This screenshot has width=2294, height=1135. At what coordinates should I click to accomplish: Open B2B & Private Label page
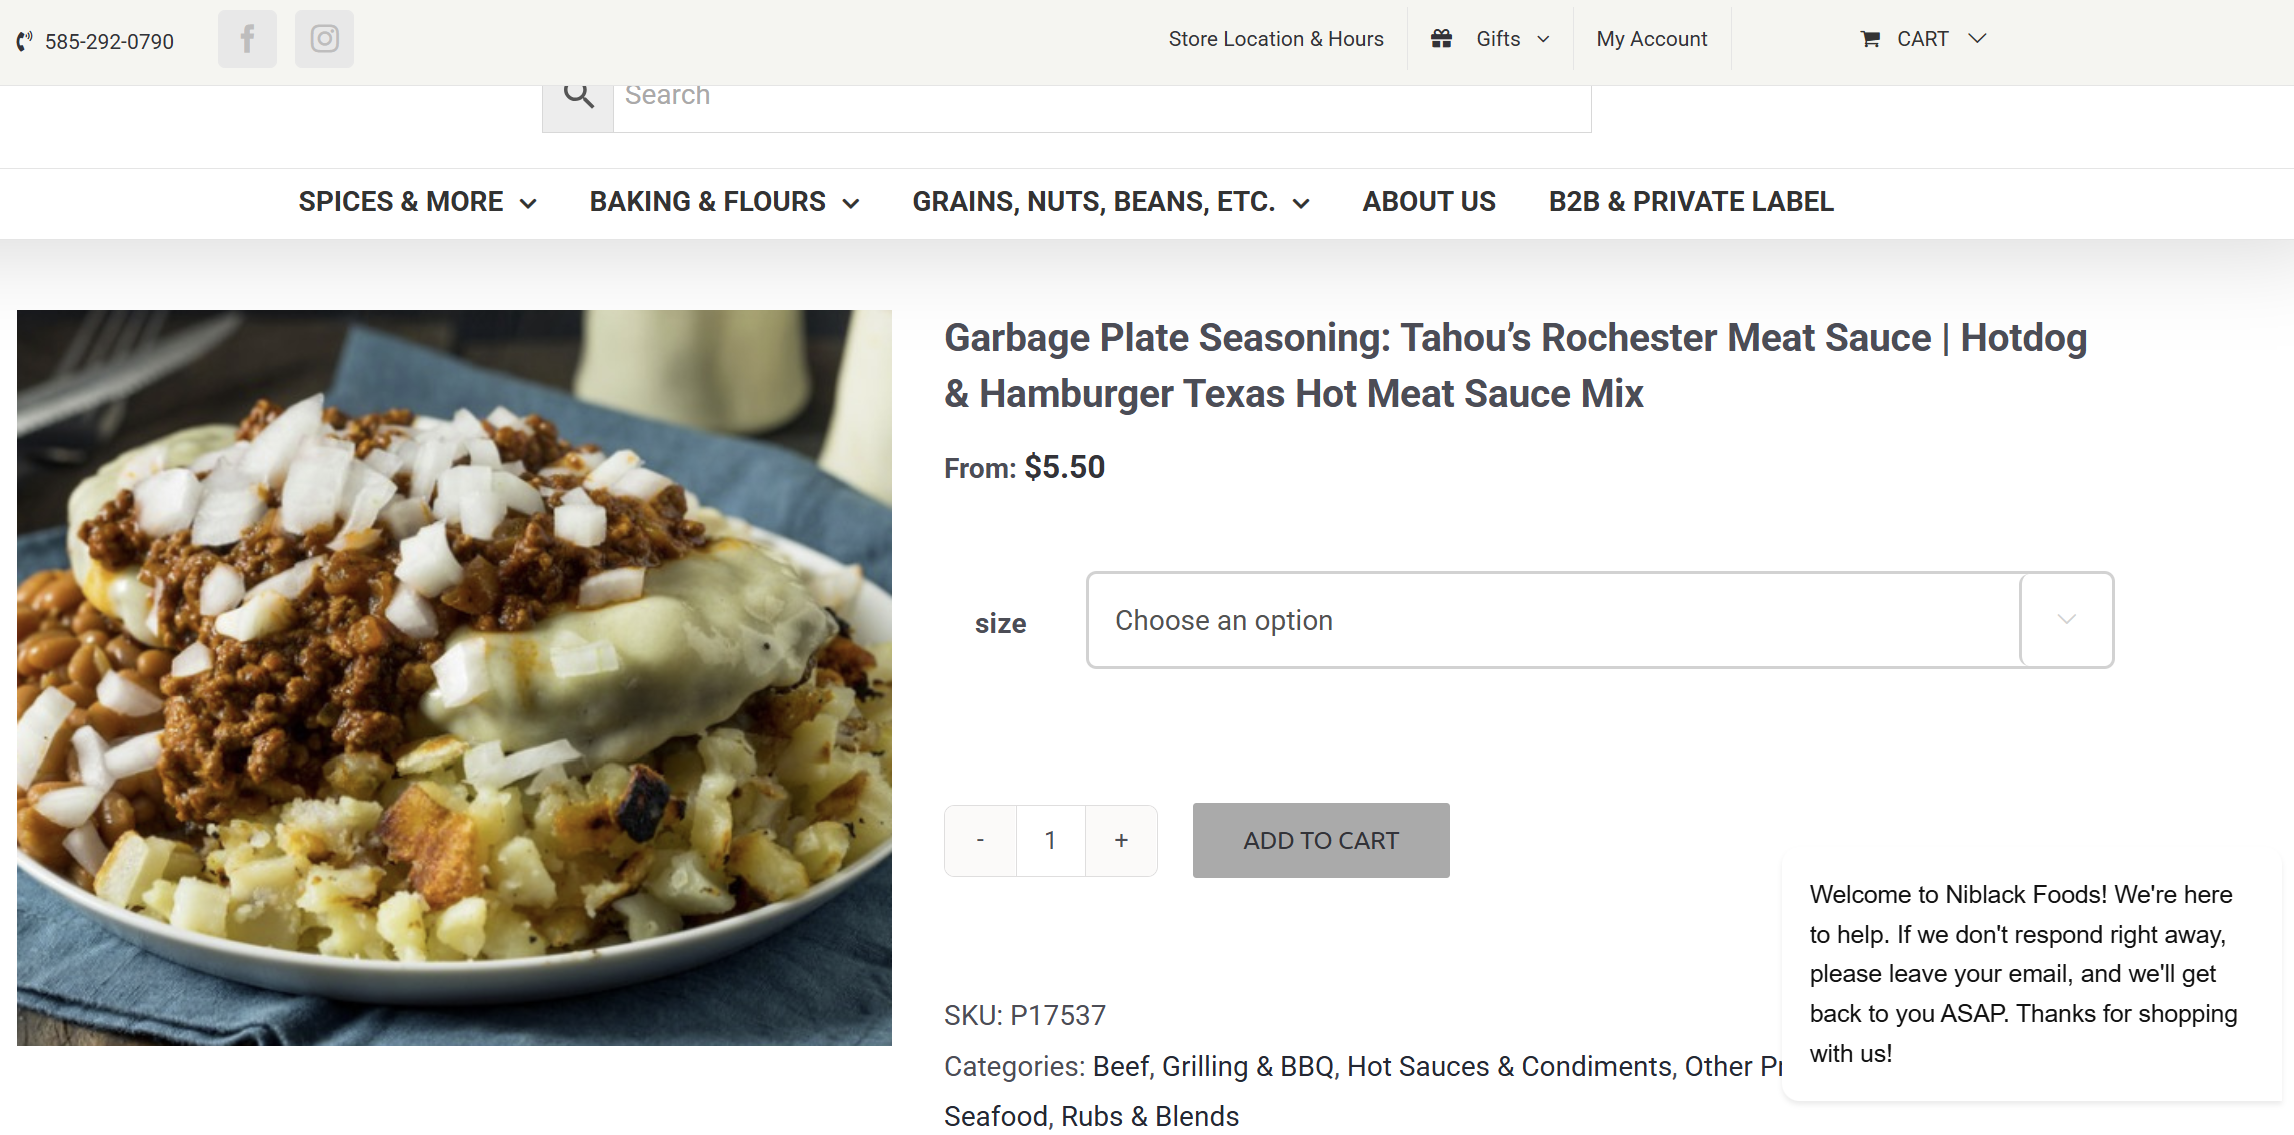(x=1691, y=202)
